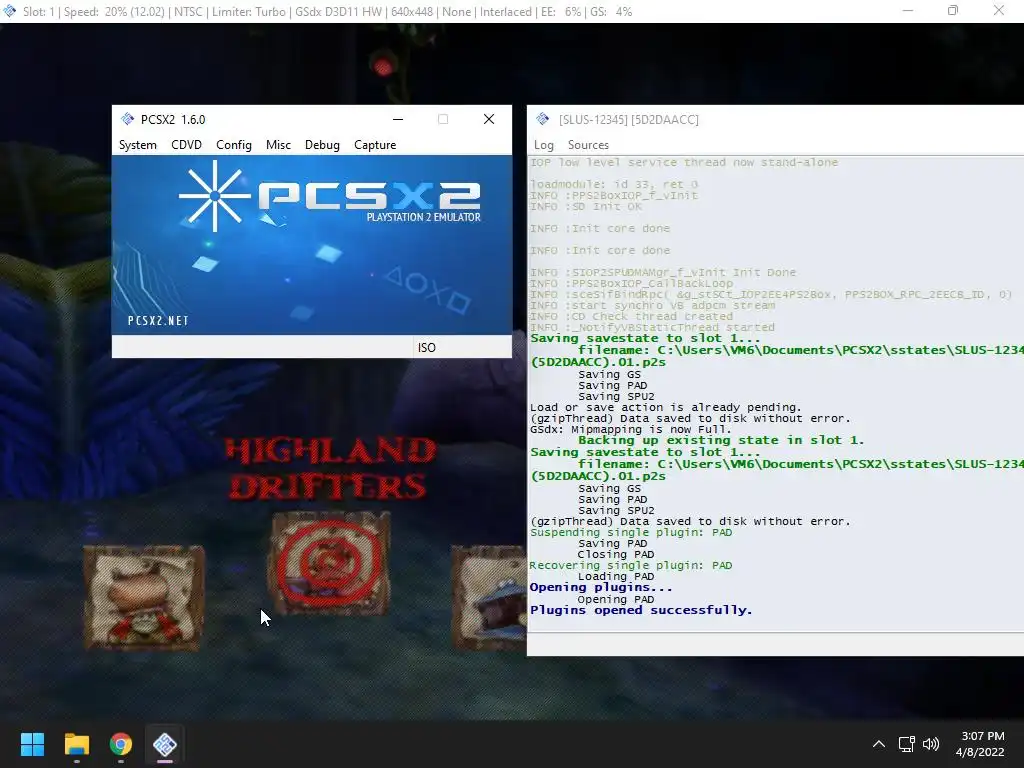Screen dimensions: 1024x768
Task: Click the console window title bar icon
Action: tap(543, 119)
